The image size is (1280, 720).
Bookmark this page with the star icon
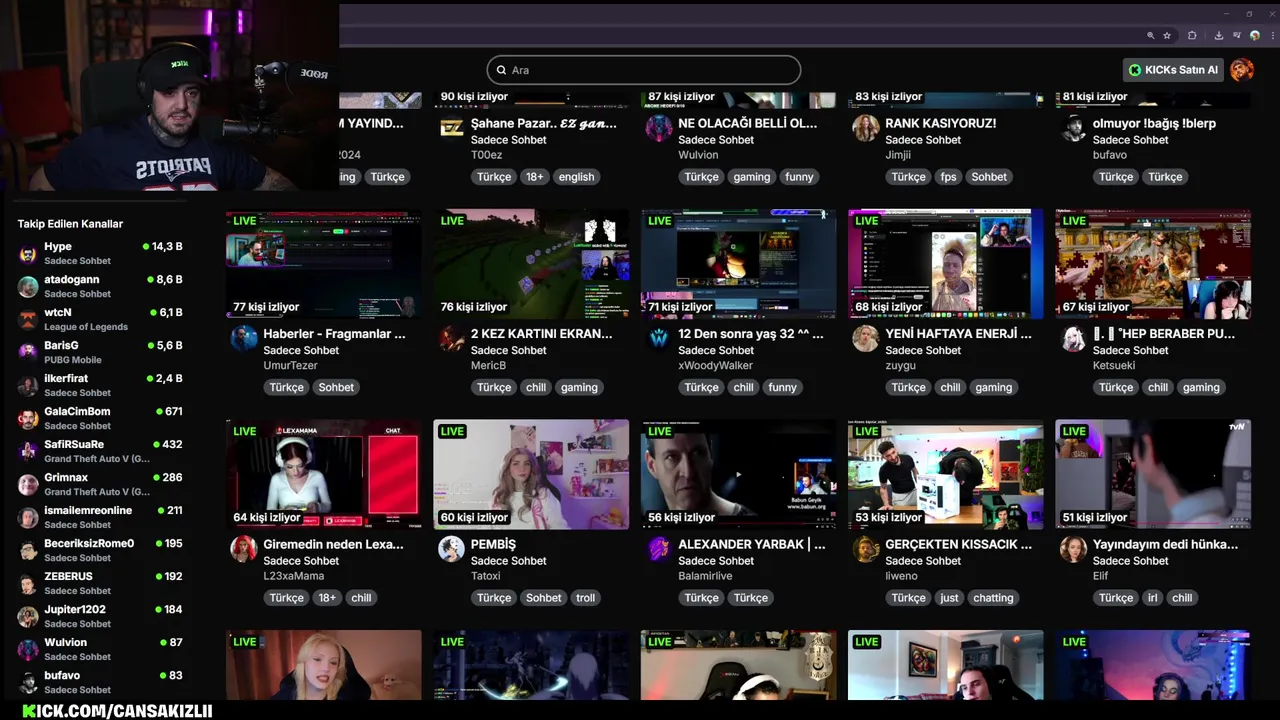[1167, 35]
